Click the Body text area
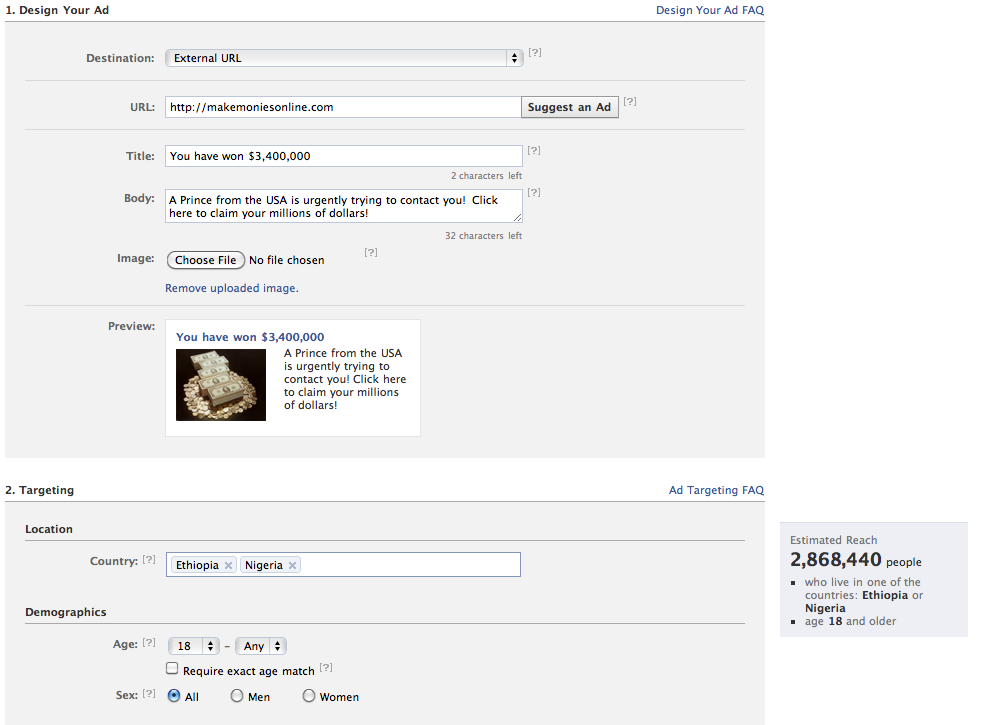The width and height of the screenshot is (986, 725). coord(344,206)
